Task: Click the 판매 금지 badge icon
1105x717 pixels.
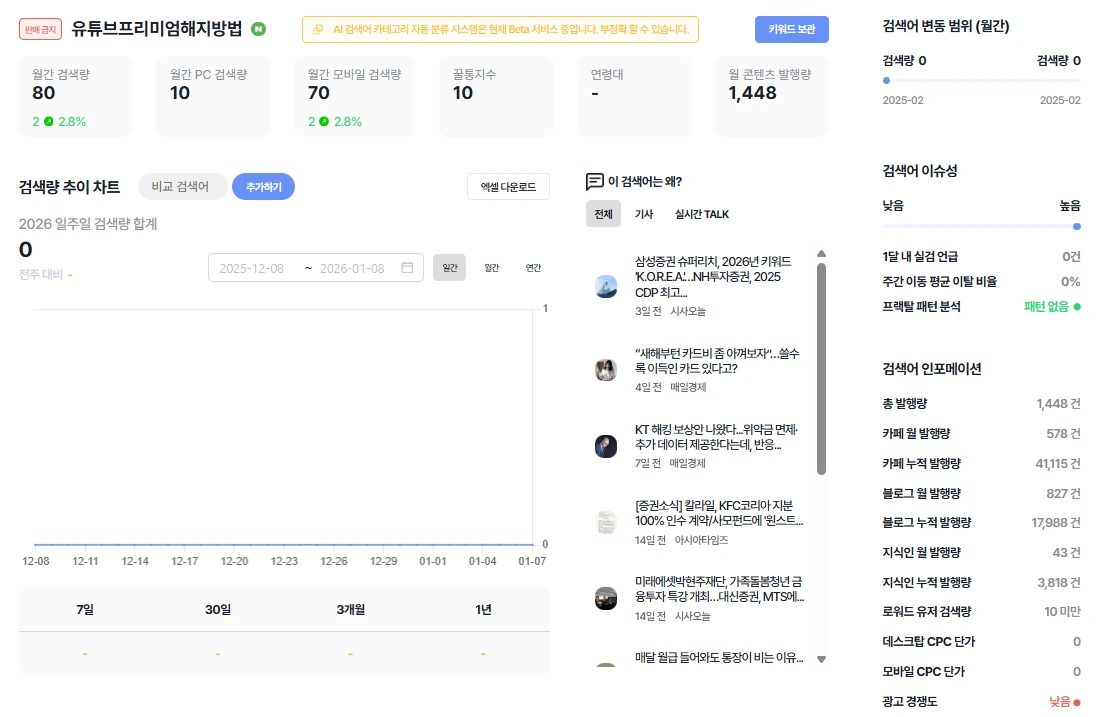Action: [40, 29]
